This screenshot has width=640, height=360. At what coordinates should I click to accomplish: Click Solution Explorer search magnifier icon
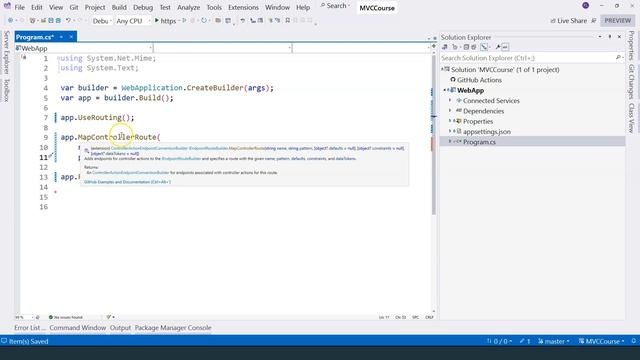[x=618, y=58]
